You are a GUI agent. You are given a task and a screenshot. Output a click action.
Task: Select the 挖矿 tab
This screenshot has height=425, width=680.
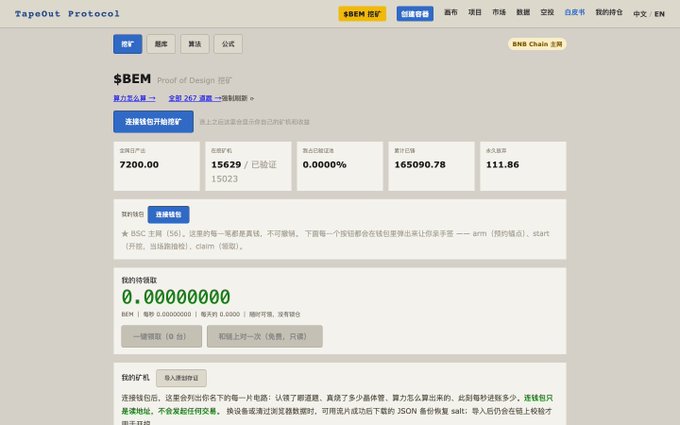128,44
